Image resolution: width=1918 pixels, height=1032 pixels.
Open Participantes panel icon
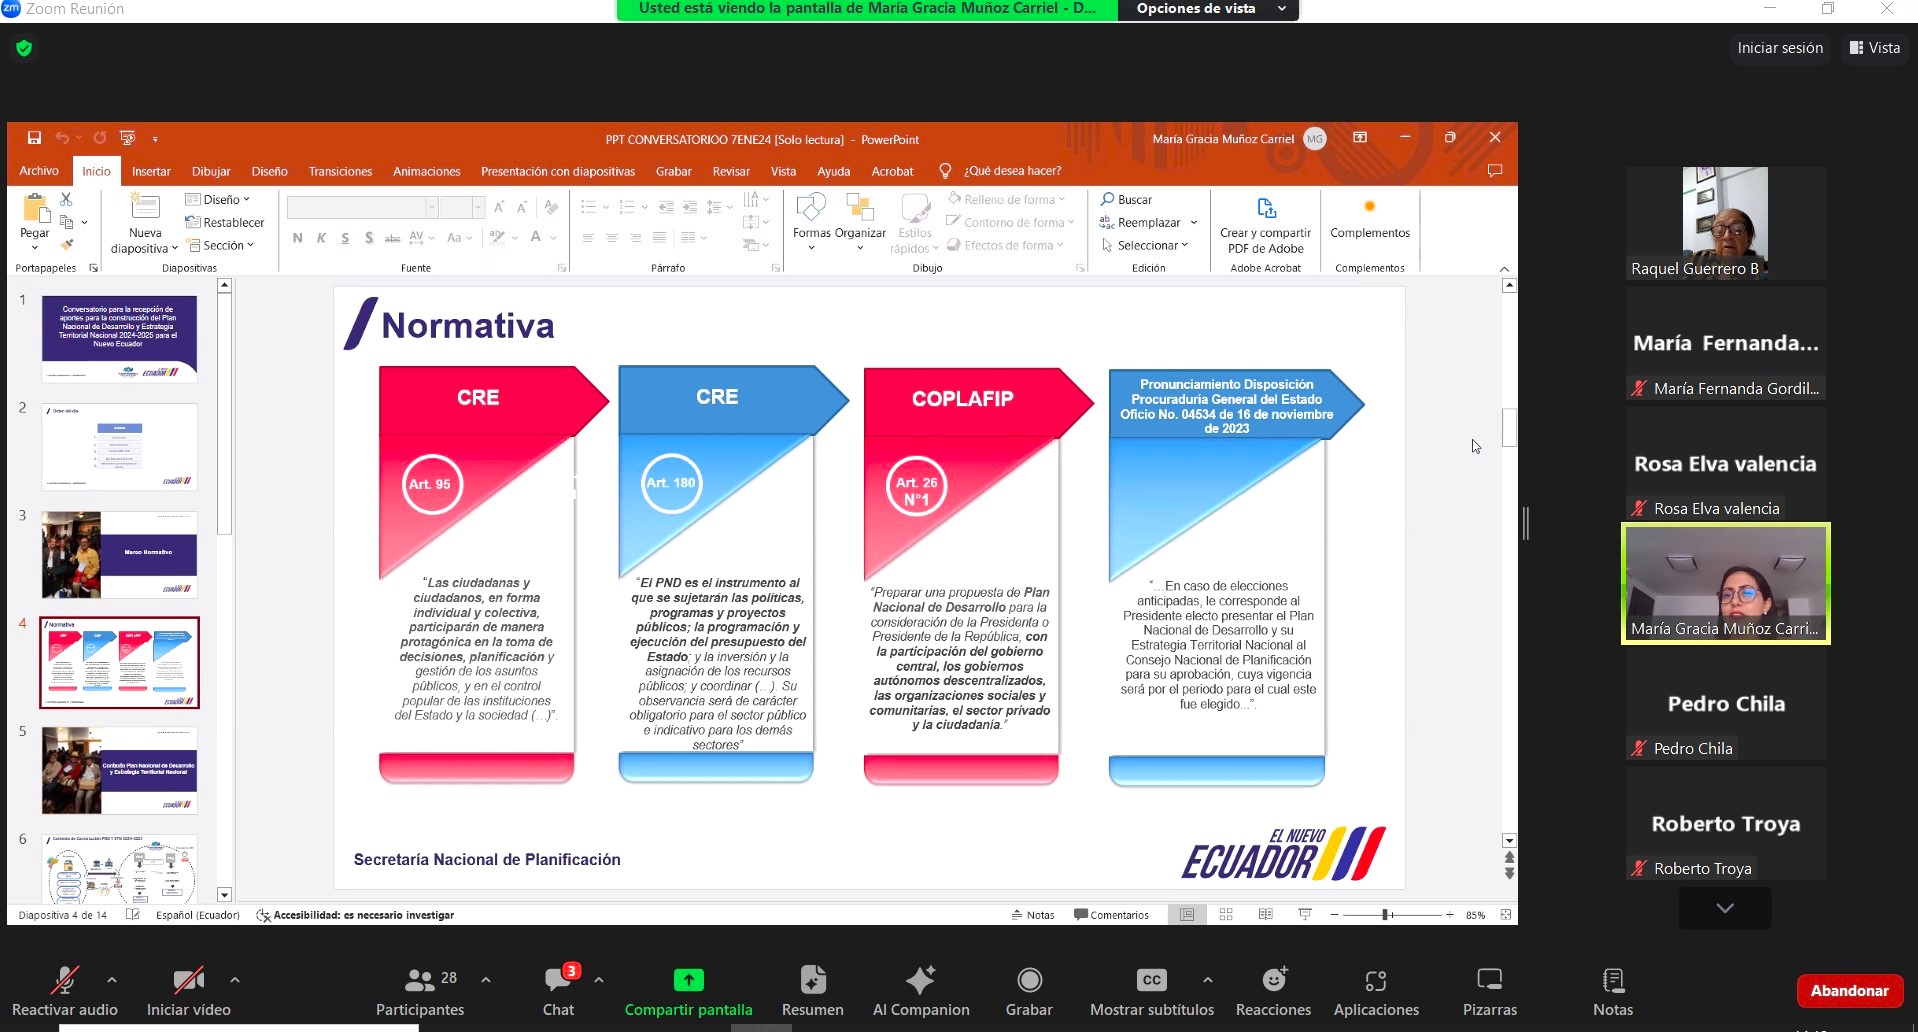pyautogui.click(x=420, y=980)
